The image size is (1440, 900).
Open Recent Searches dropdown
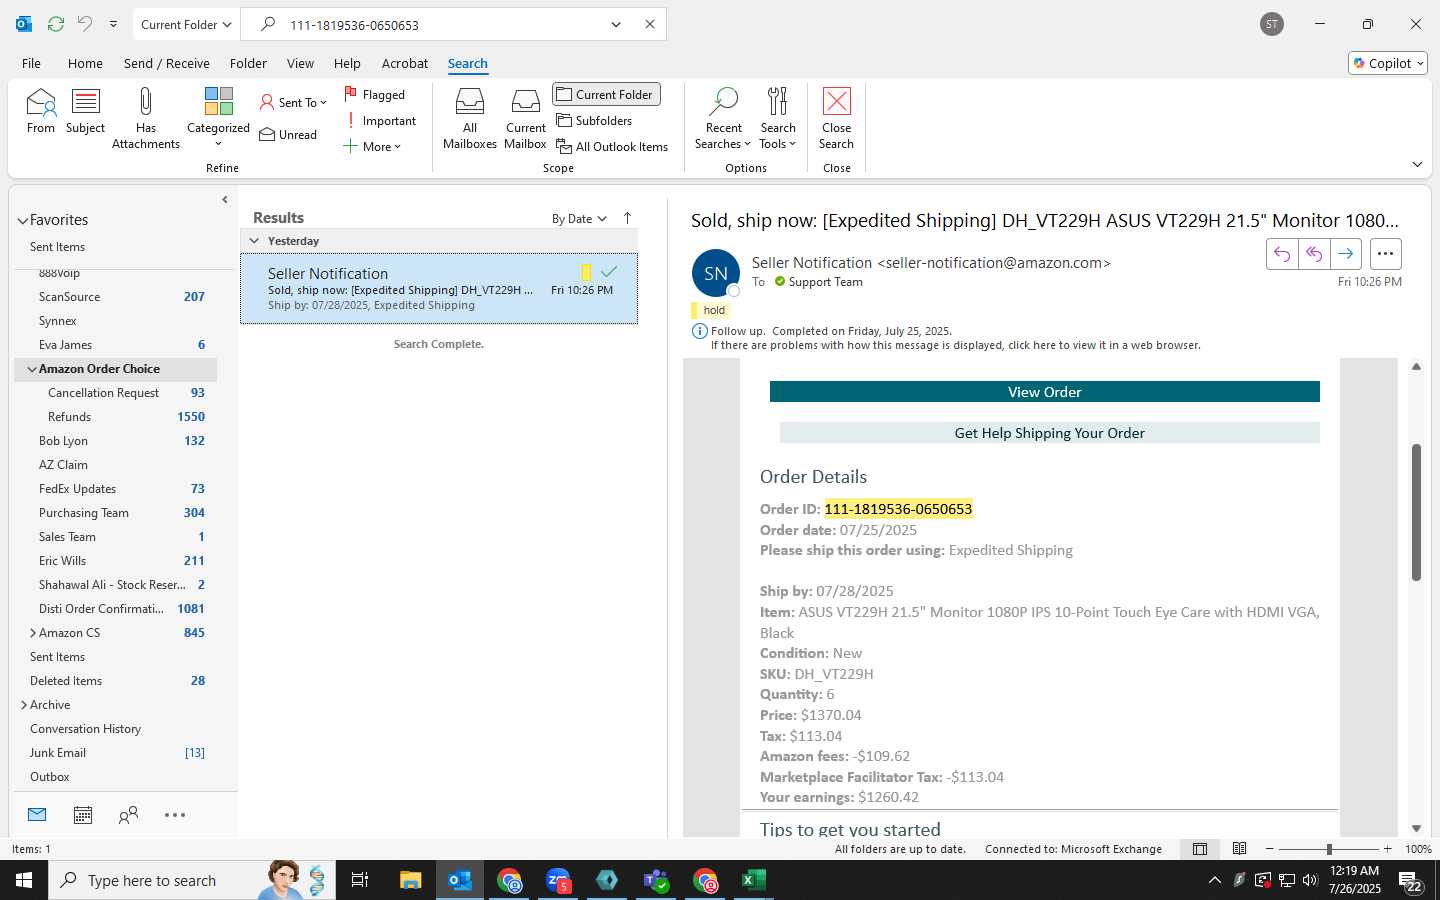(723, 118)
